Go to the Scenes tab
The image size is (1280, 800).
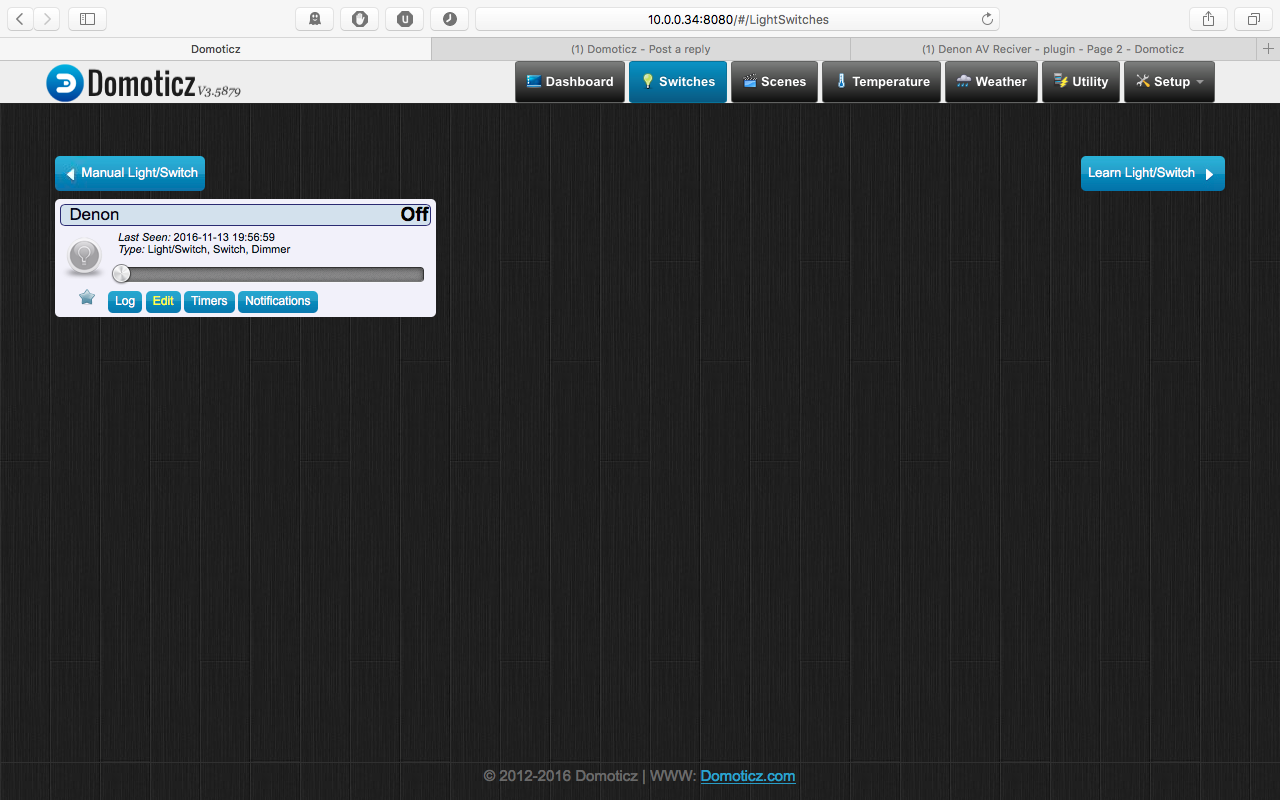(775, 82)
